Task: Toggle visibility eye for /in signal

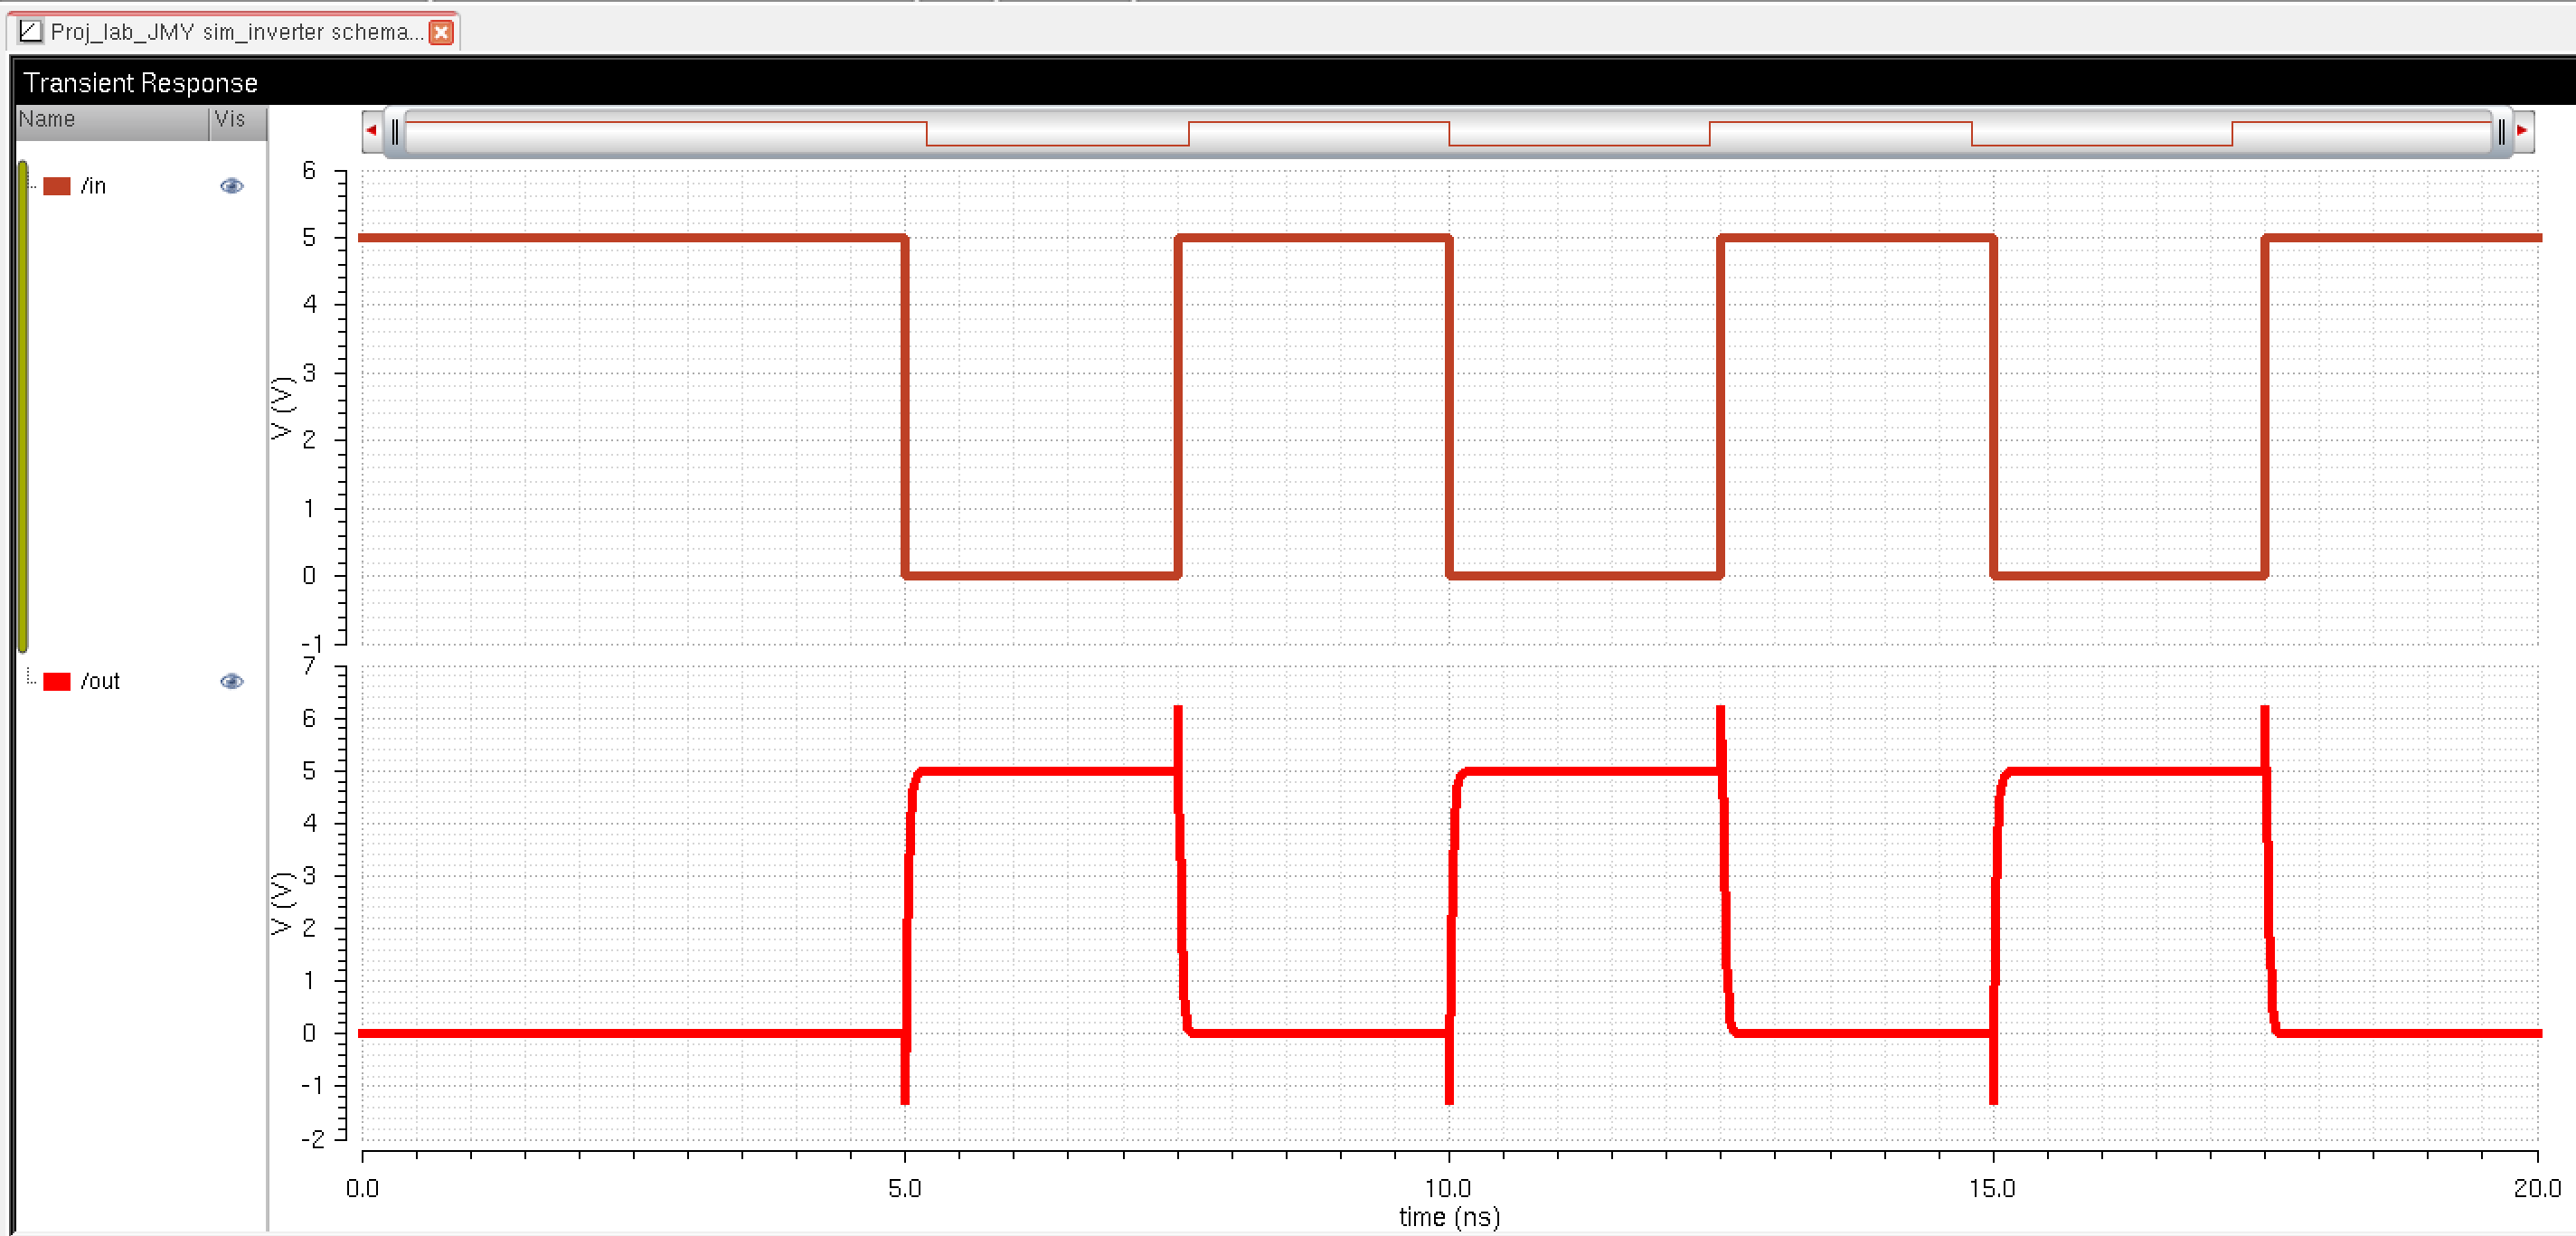Action: (231, 186)
